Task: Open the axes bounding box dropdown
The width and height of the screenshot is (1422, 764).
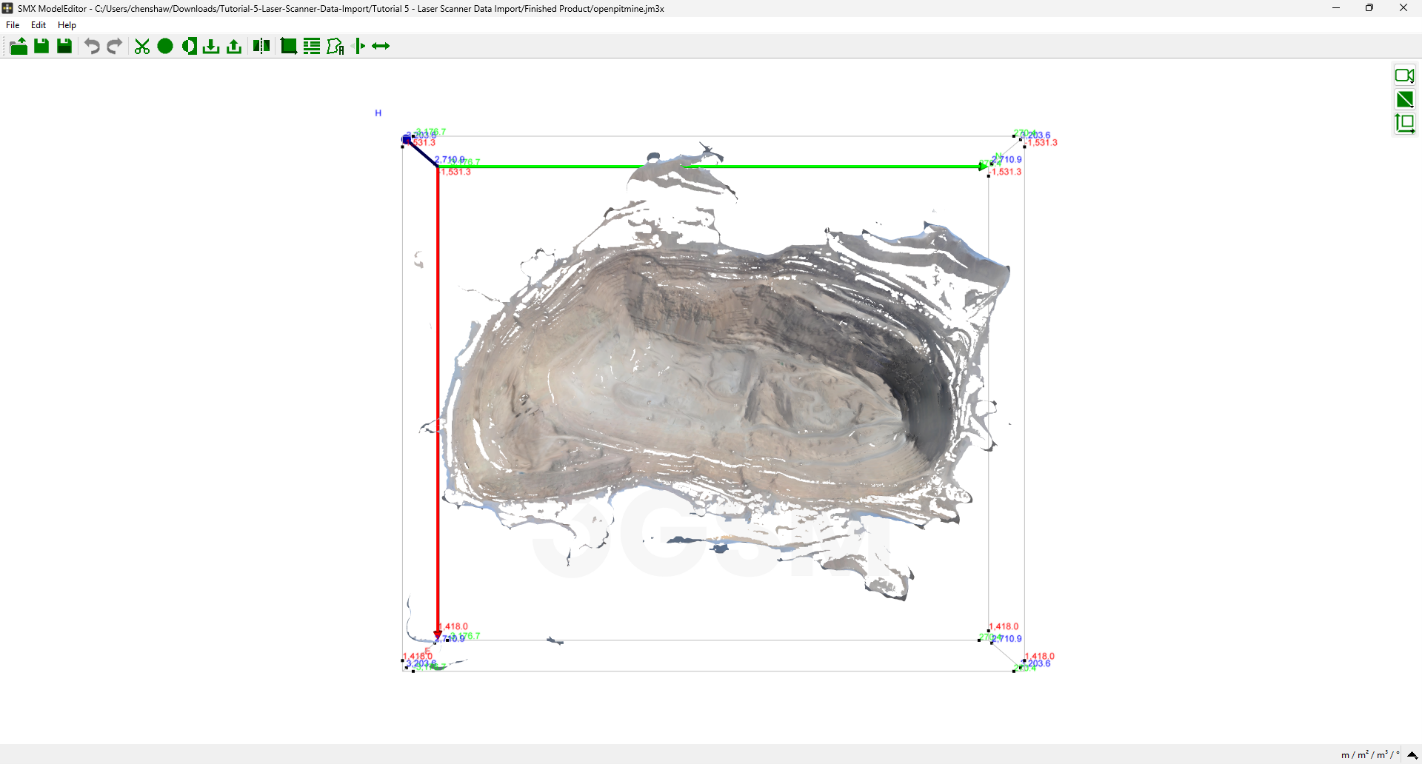Action: tap(1404, 123)
